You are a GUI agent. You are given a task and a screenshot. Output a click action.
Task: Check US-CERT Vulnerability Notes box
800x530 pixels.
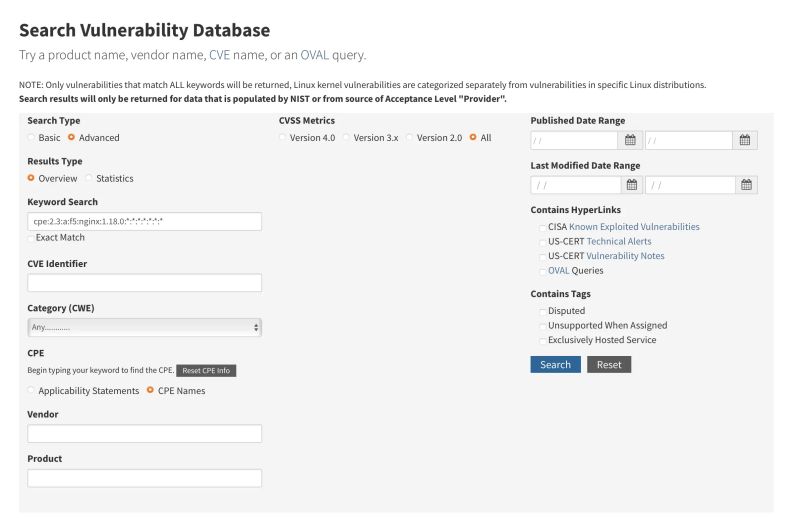(542, 257)
